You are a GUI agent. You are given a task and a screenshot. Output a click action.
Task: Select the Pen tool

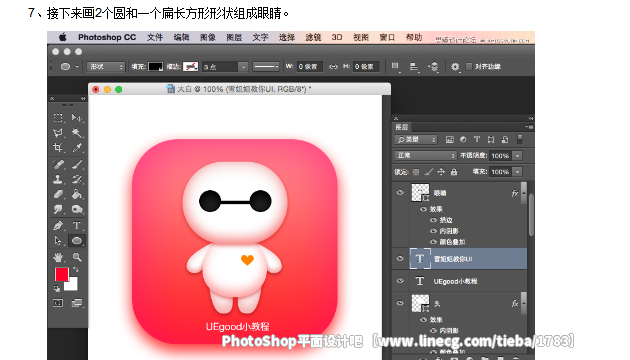(58, 226)
